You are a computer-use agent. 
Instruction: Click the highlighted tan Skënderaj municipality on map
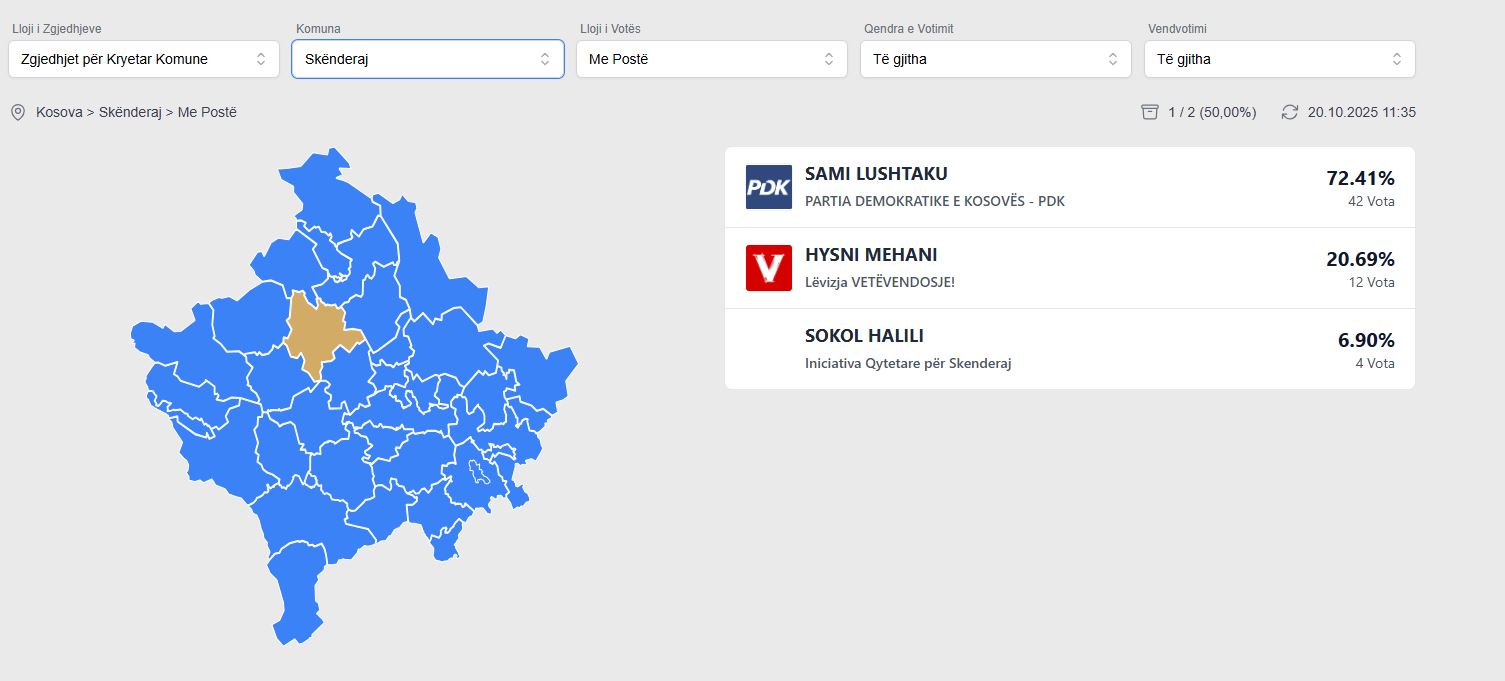[x=318, y=333]
